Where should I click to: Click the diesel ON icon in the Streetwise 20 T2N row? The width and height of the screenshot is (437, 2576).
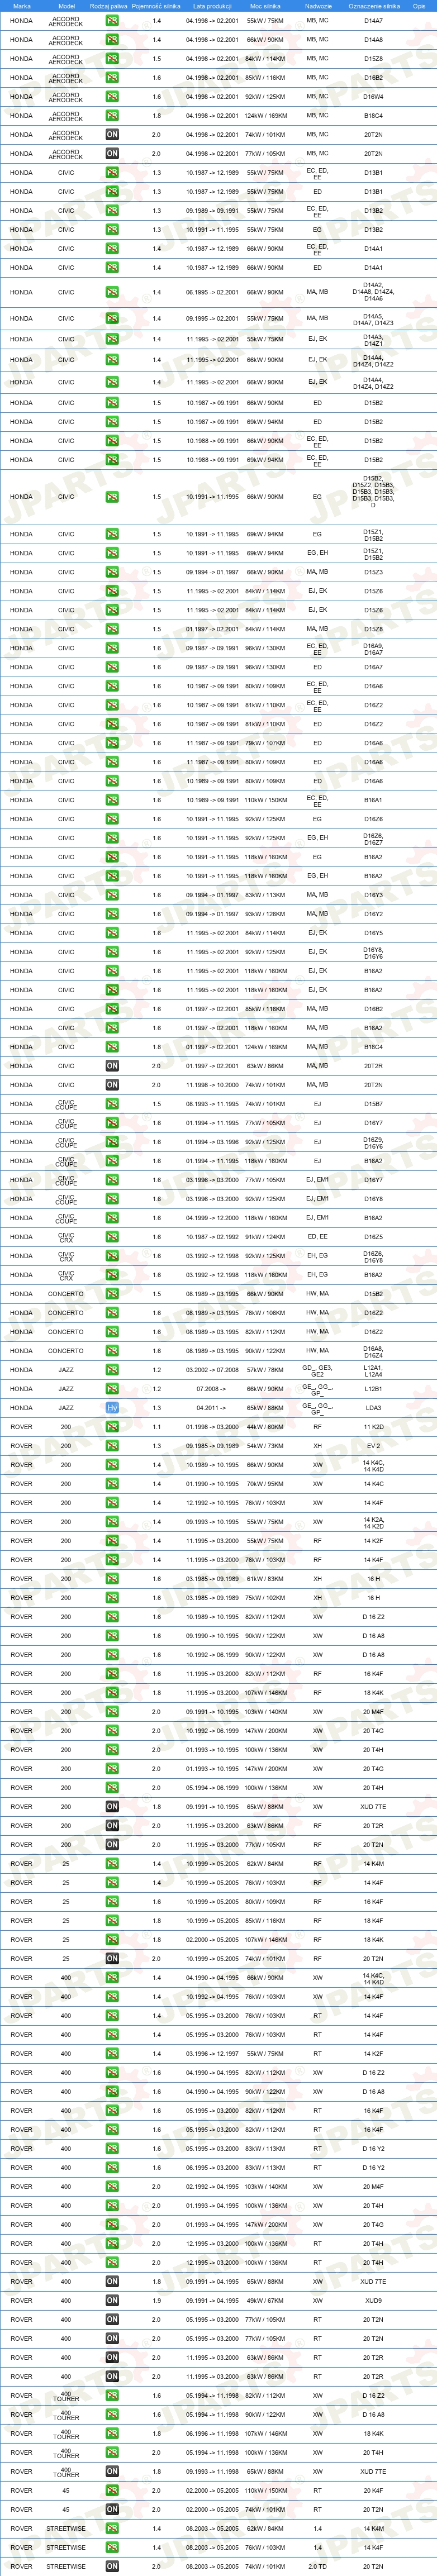112,2568
